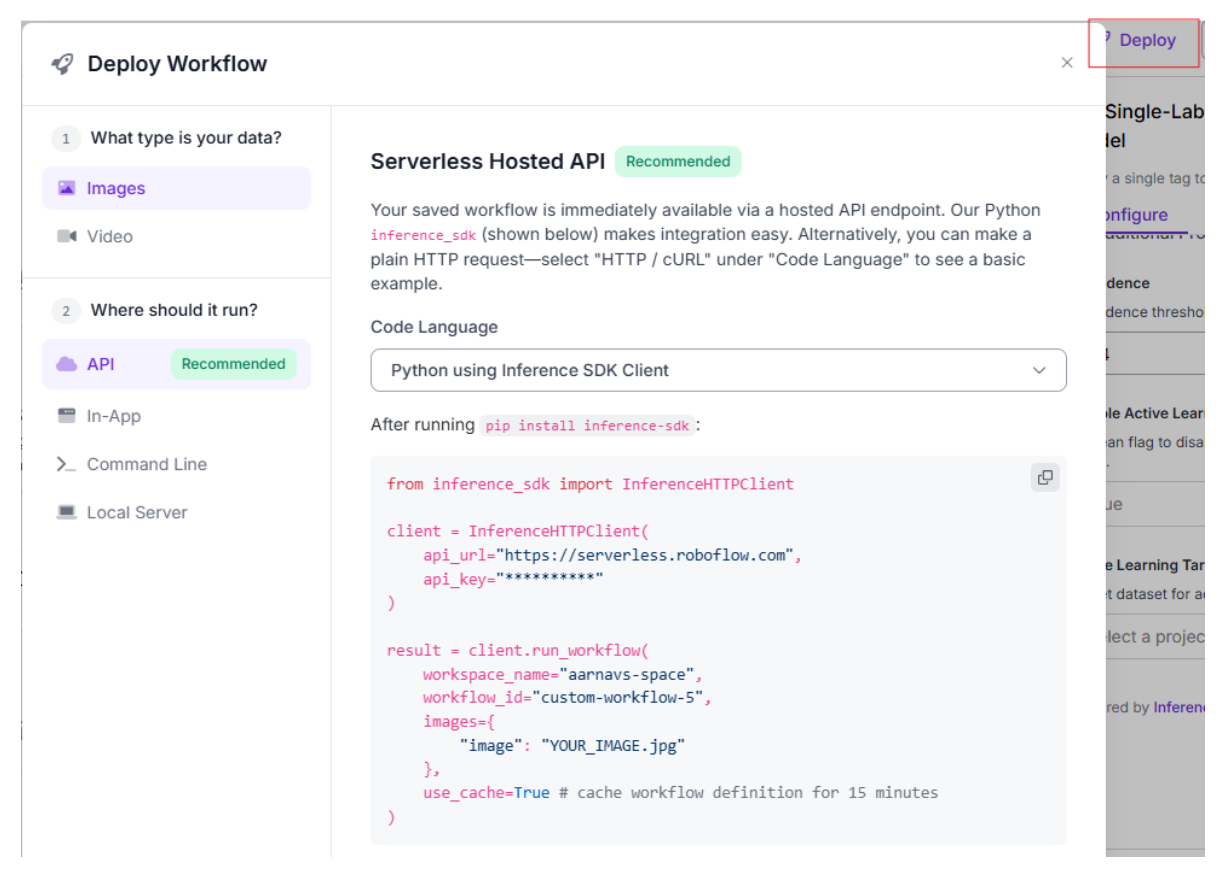Click the Images picture icon
The height and width of the screenshot is (880, 1228).
(67, 188)
